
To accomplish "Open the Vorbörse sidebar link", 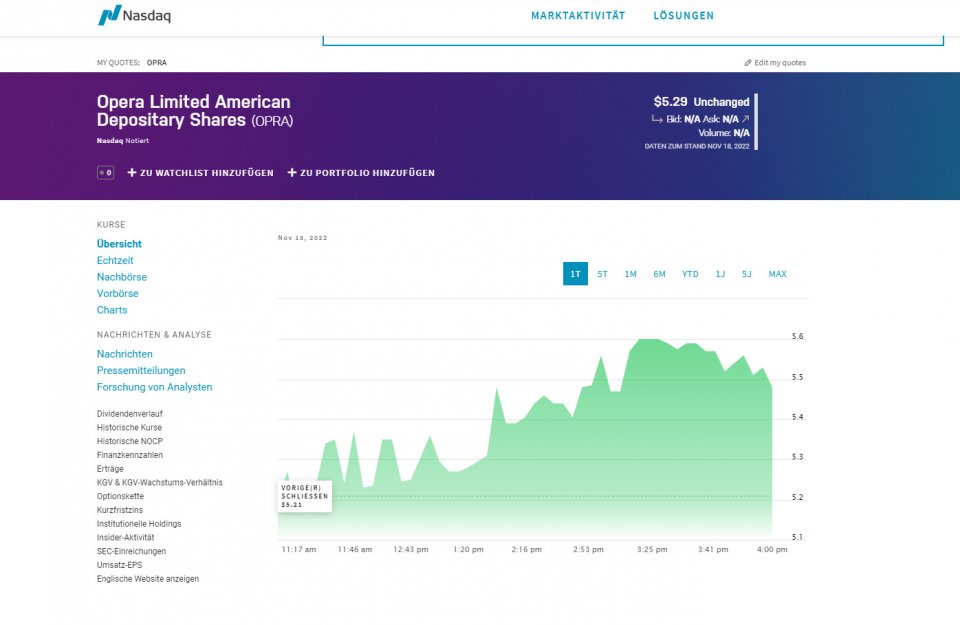I will pyautogui.click(x=118, y=293).
